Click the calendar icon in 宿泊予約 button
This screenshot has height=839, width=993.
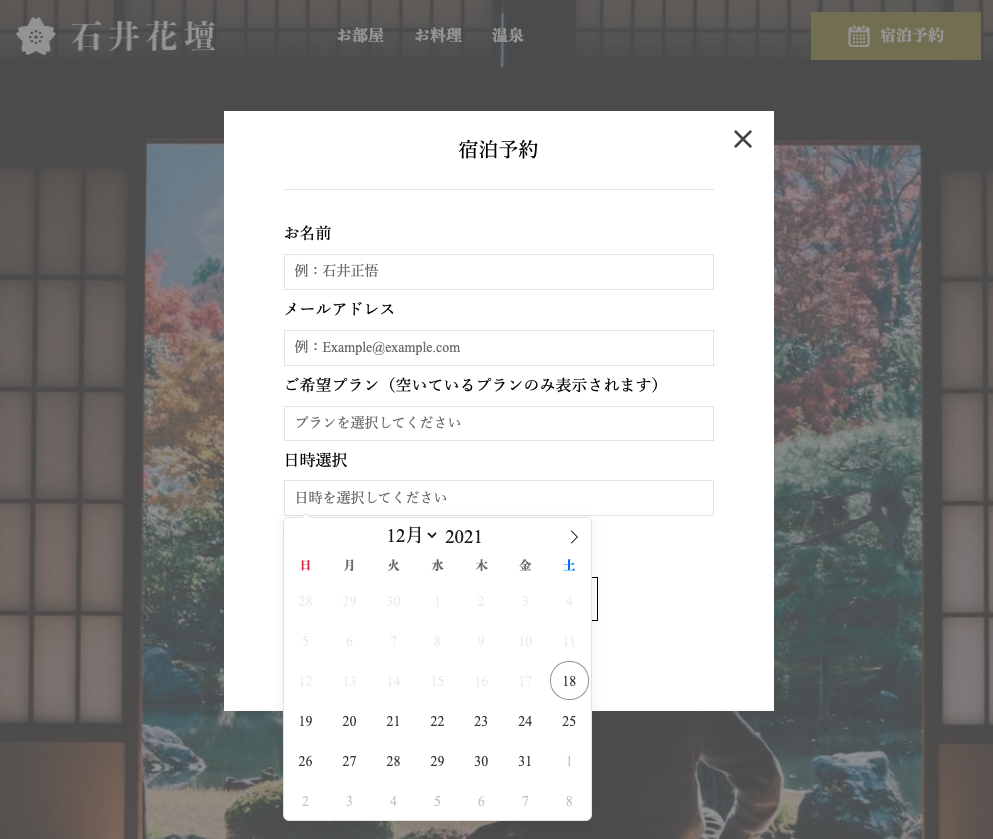pyautogui.click(x=858, y=36)
